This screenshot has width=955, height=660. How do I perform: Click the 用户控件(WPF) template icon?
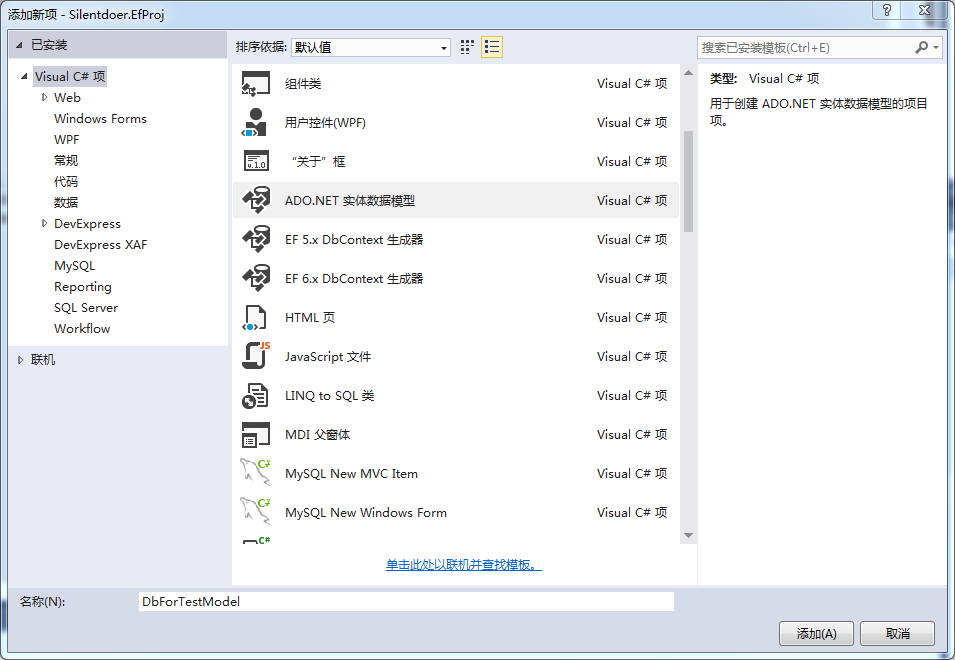tap(256, 122)
